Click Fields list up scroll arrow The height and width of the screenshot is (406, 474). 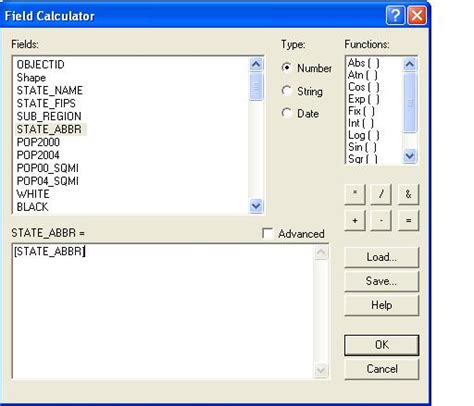pyautogui.click(x=256, y=64)
